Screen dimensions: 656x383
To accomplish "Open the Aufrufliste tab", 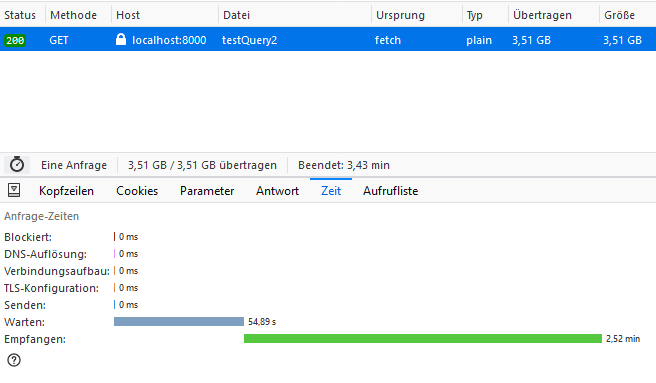I will [390, 191].
